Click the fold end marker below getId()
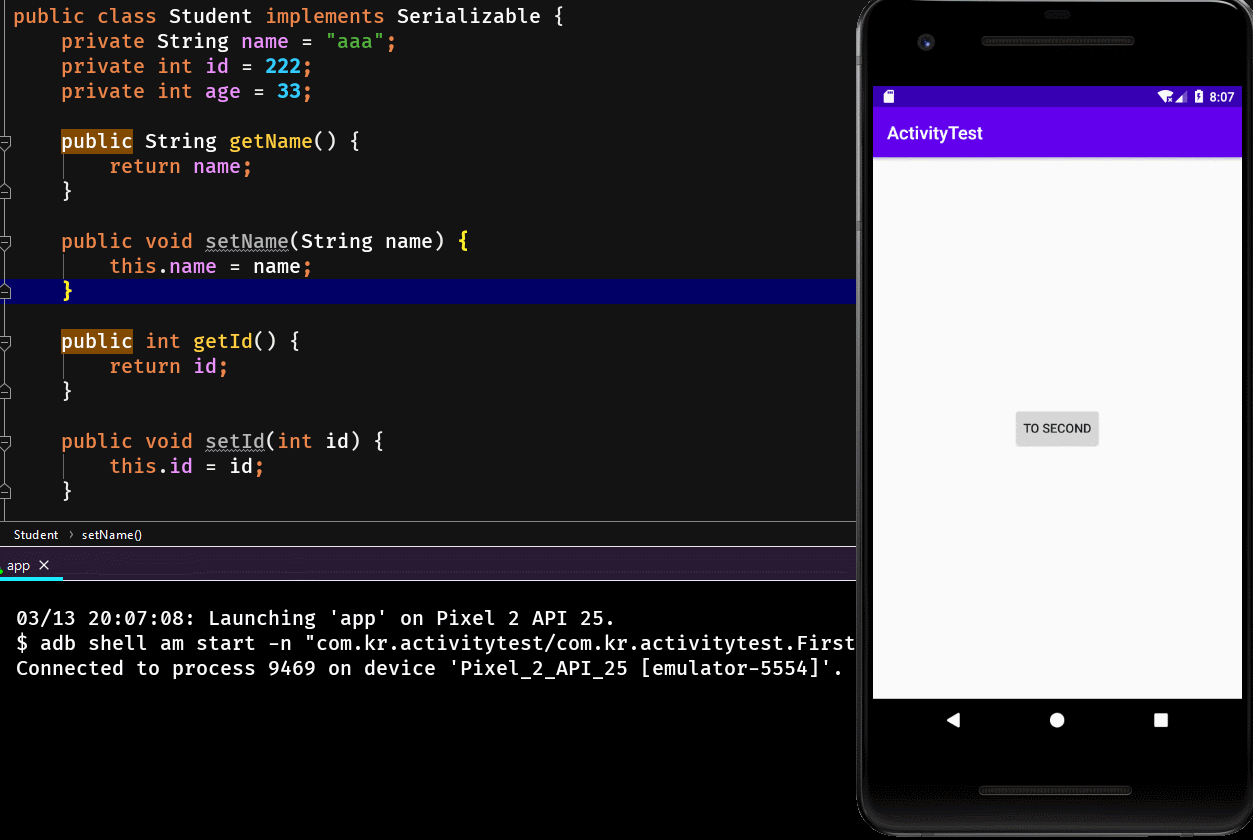1253x840 pixels. (x=5, y=391)
